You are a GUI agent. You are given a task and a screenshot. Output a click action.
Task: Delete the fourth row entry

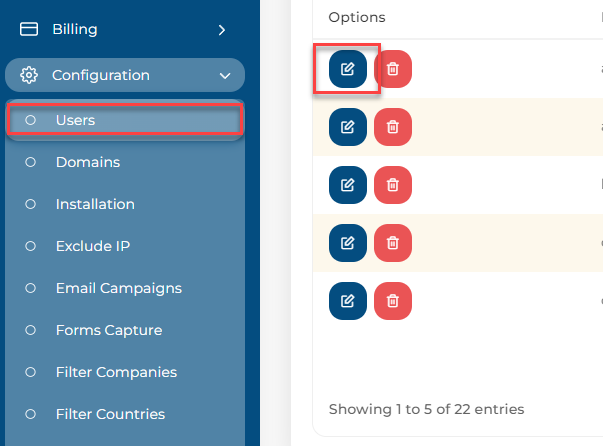[x=393, y=243]
